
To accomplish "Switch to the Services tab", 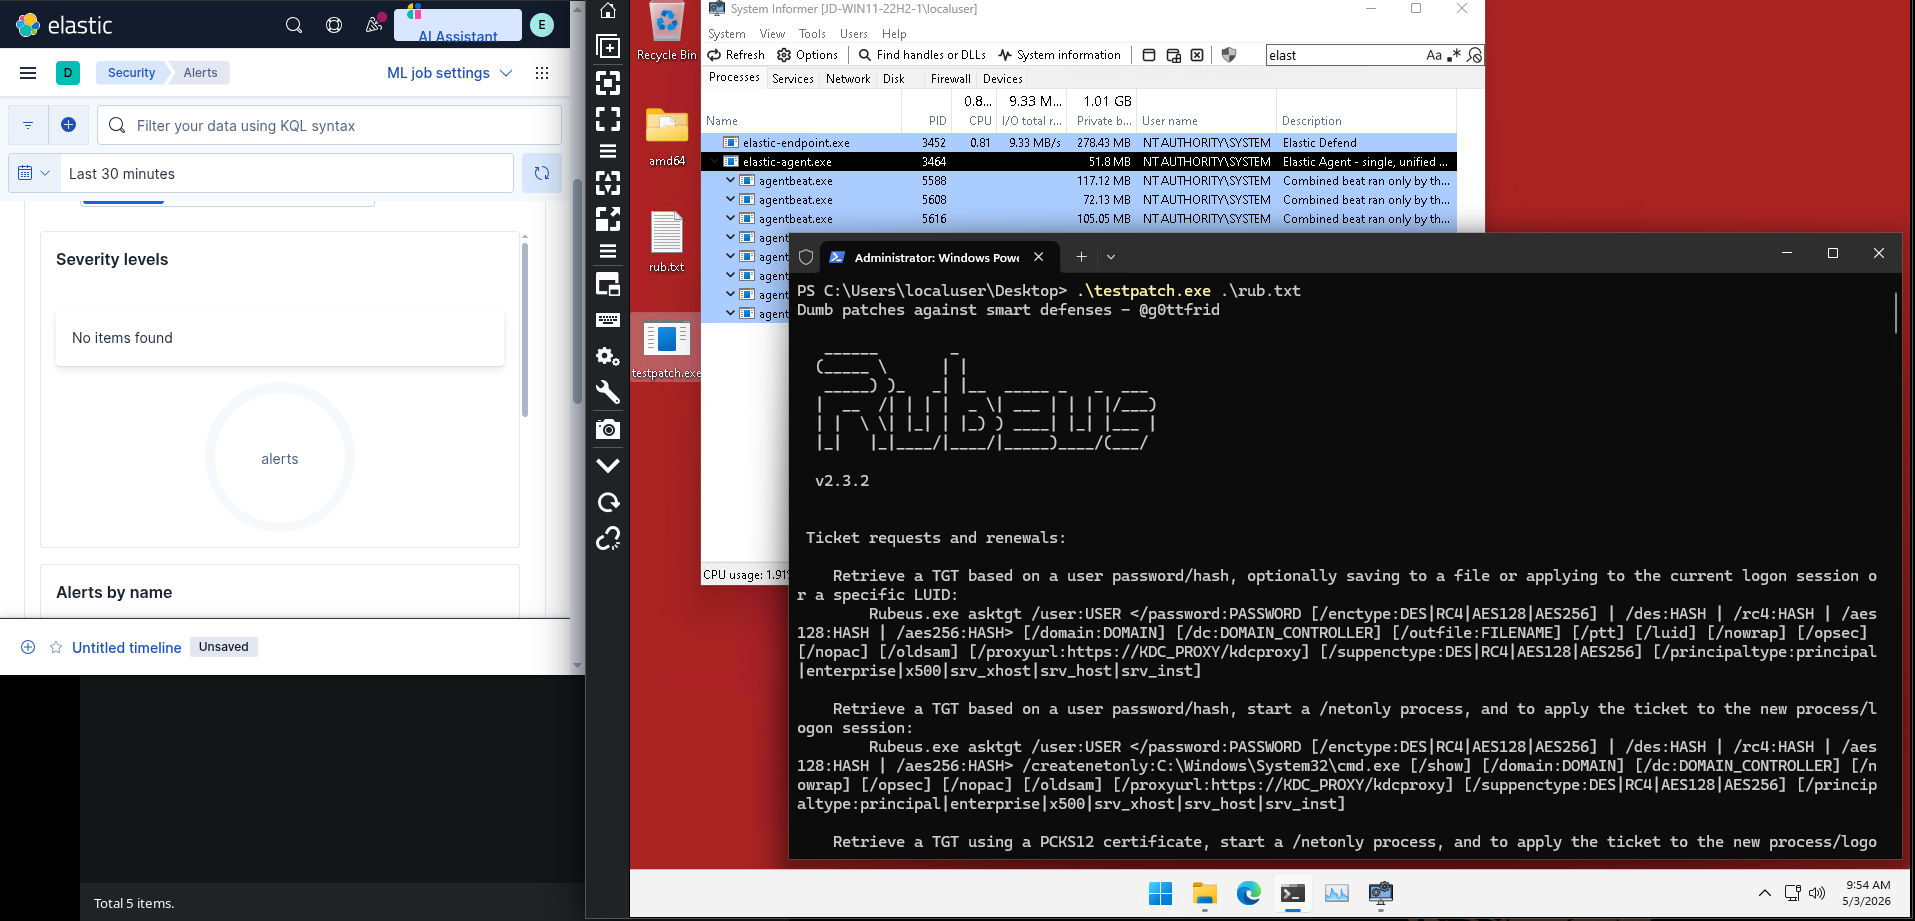I will pyautogui.click(x=793, y=78).
